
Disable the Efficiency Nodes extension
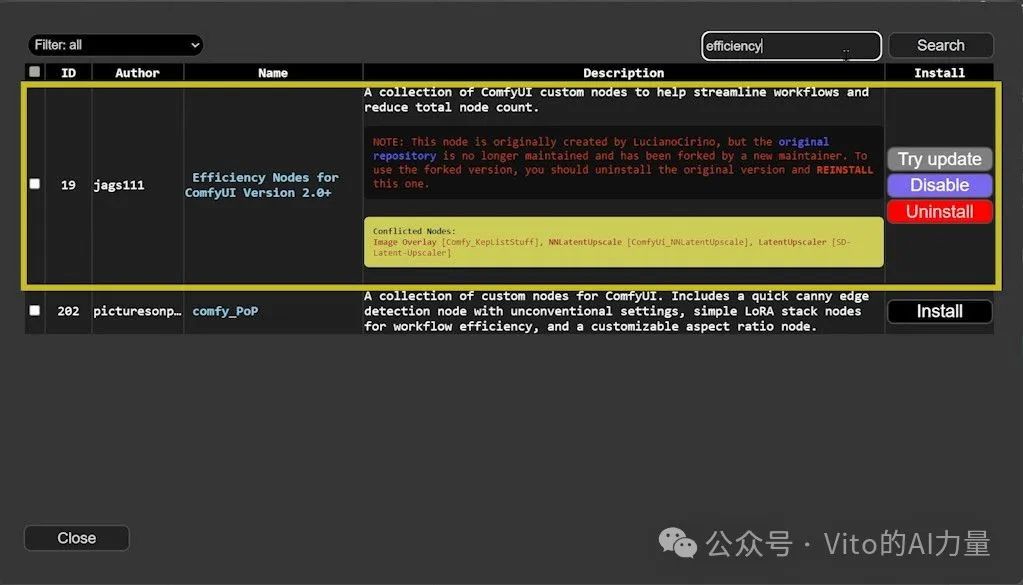pos(939,185)
